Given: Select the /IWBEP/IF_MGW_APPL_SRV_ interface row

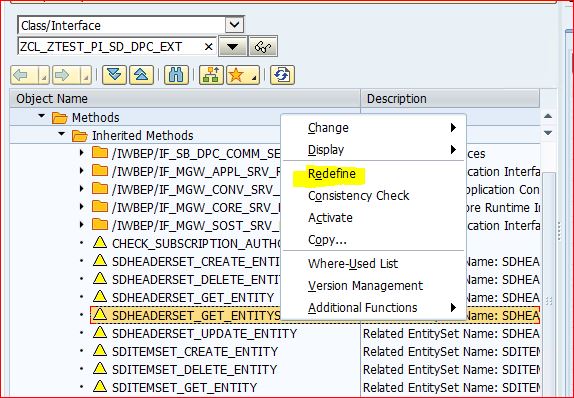Looking at the screenshot, I should click(196, 172).
